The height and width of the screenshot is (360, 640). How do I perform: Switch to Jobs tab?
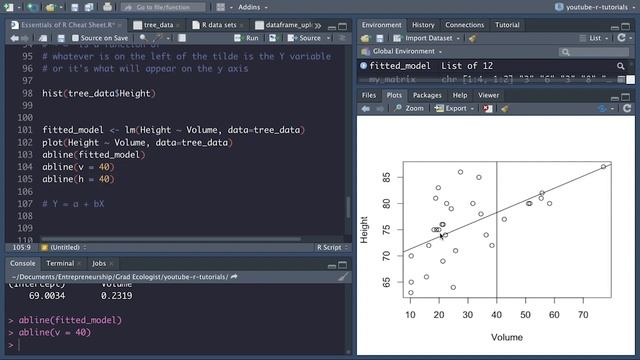[99, 263]
